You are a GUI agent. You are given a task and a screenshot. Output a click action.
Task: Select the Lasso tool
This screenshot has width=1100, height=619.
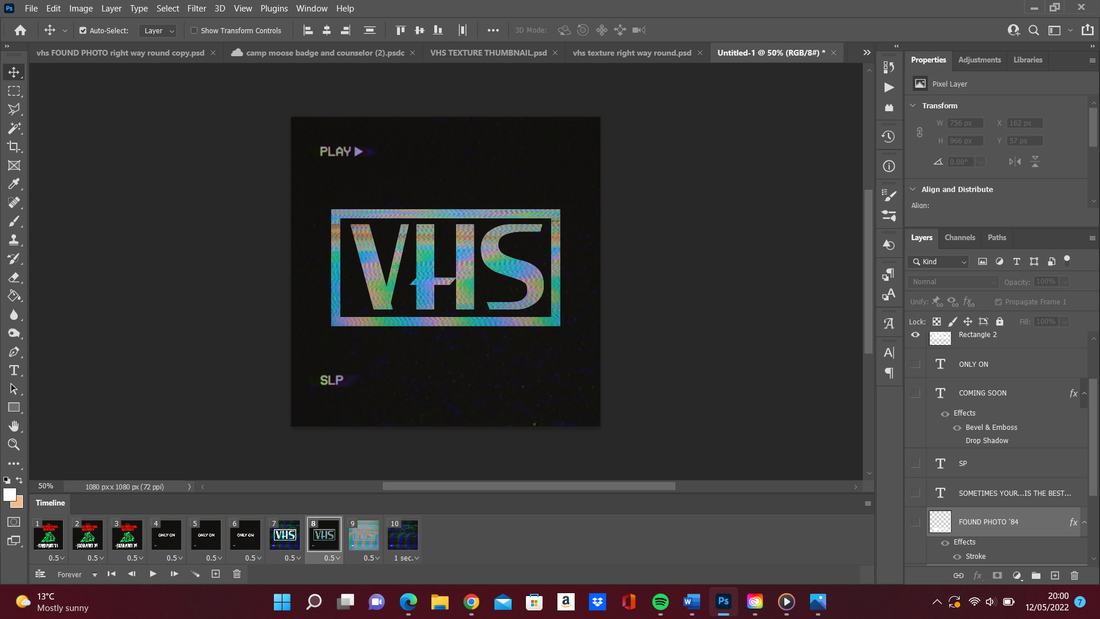point(14,109)
